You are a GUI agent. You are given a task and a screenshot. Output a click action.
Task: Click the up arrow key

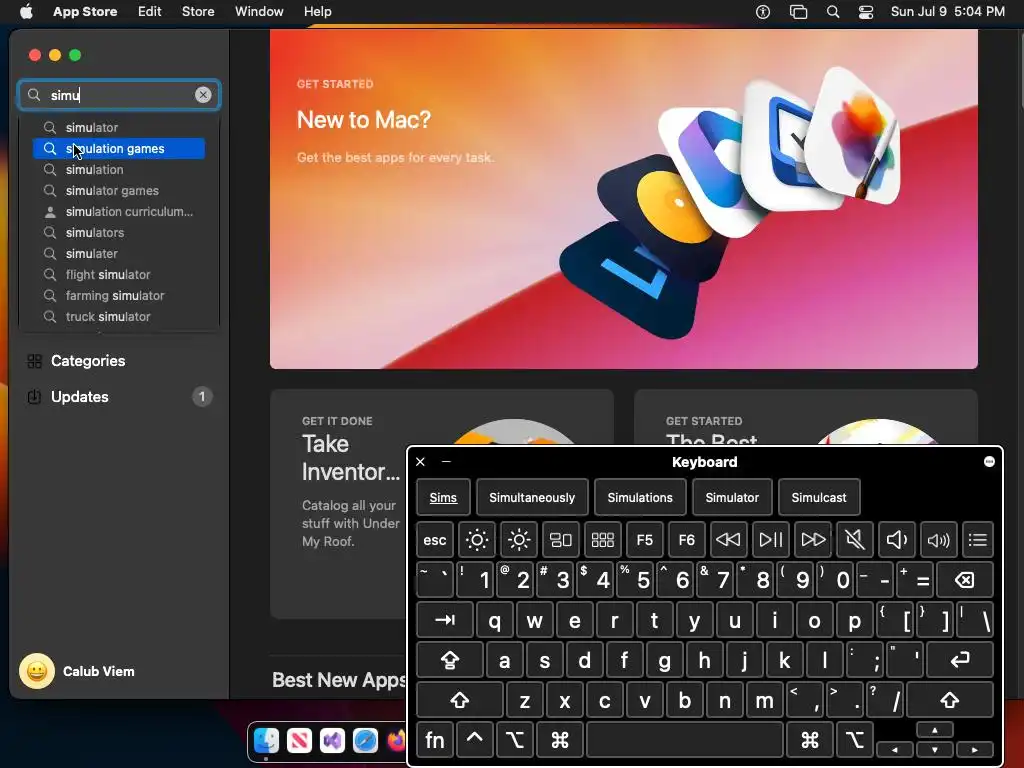(935, 730)
